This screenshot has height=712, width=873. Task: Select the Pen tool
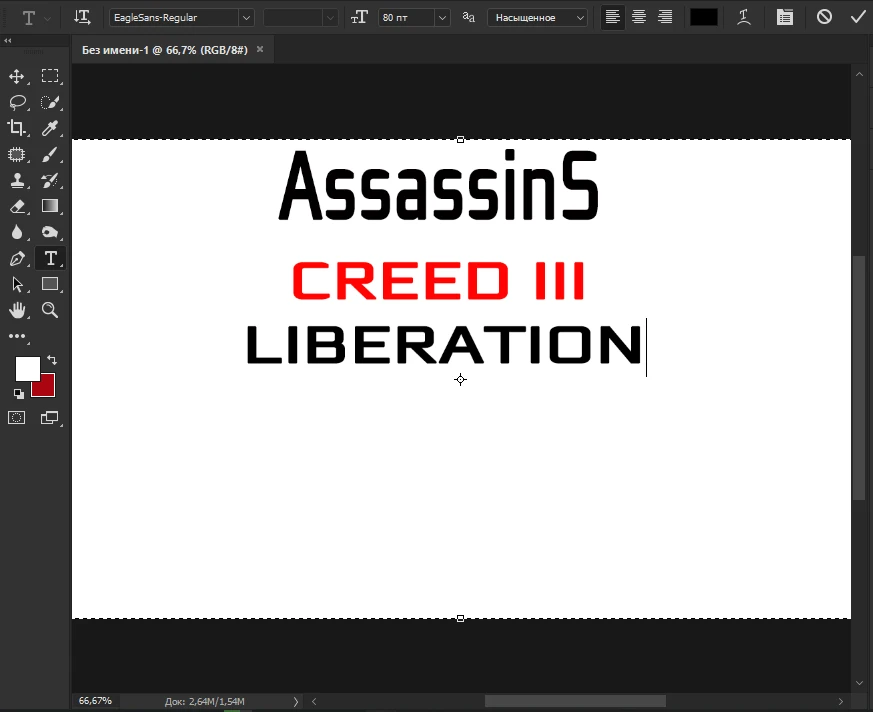tap(16, 258)
